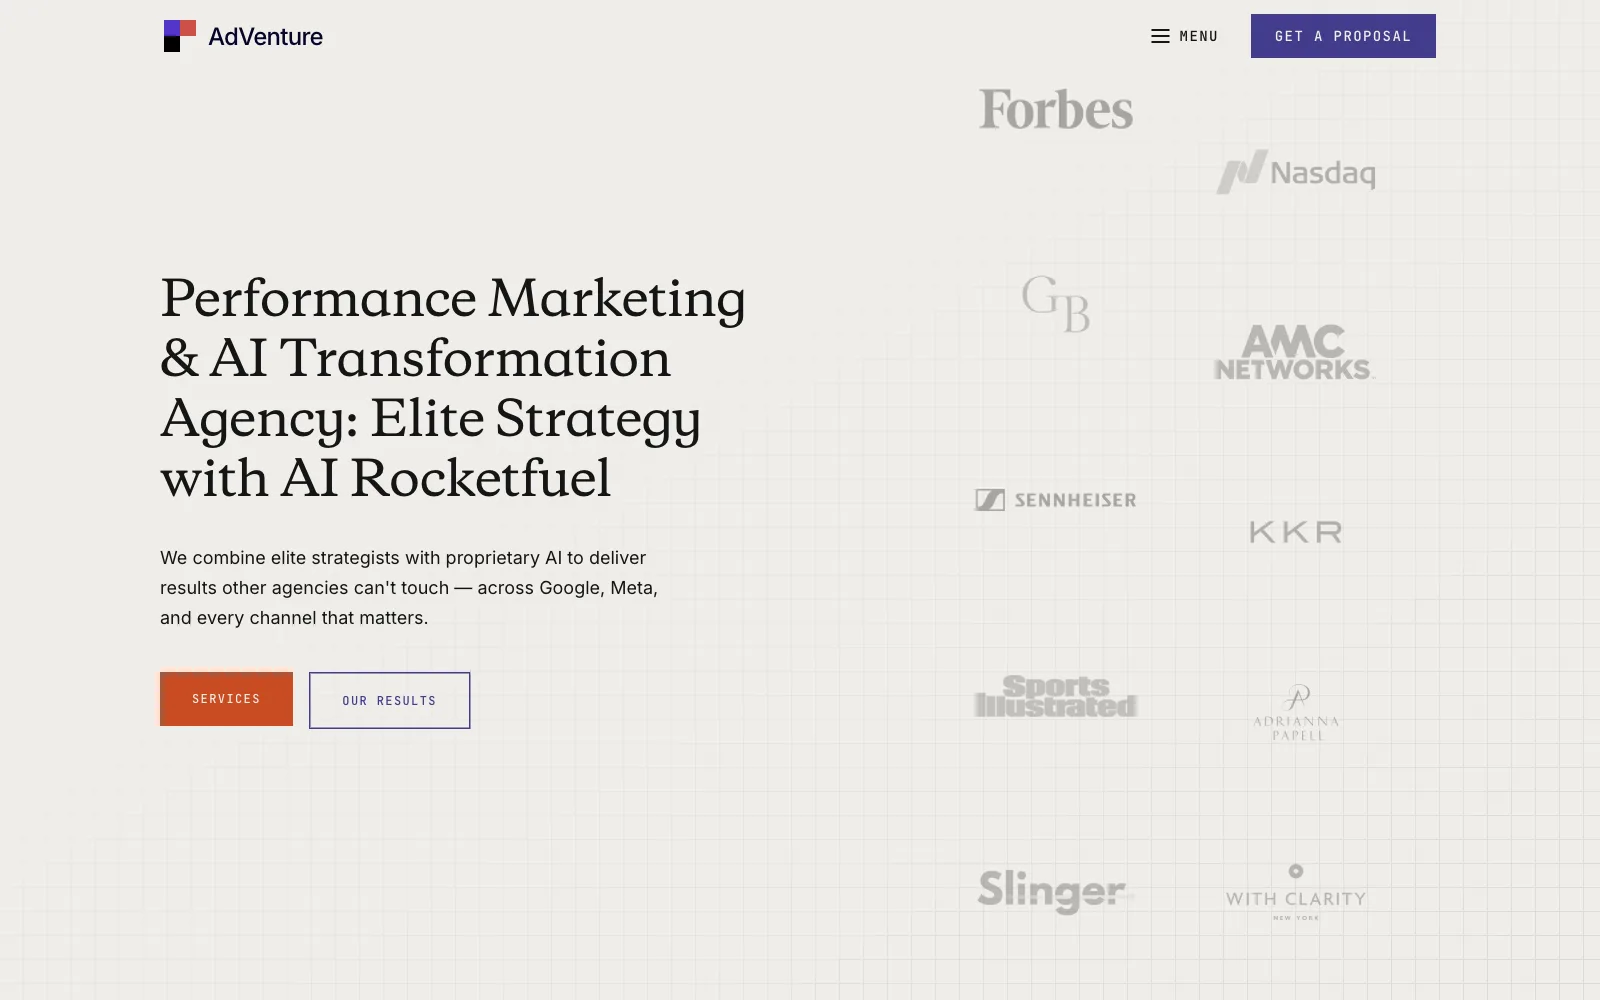
Task: Open the hamburger MENU icon
Action: pos(1160,36)
